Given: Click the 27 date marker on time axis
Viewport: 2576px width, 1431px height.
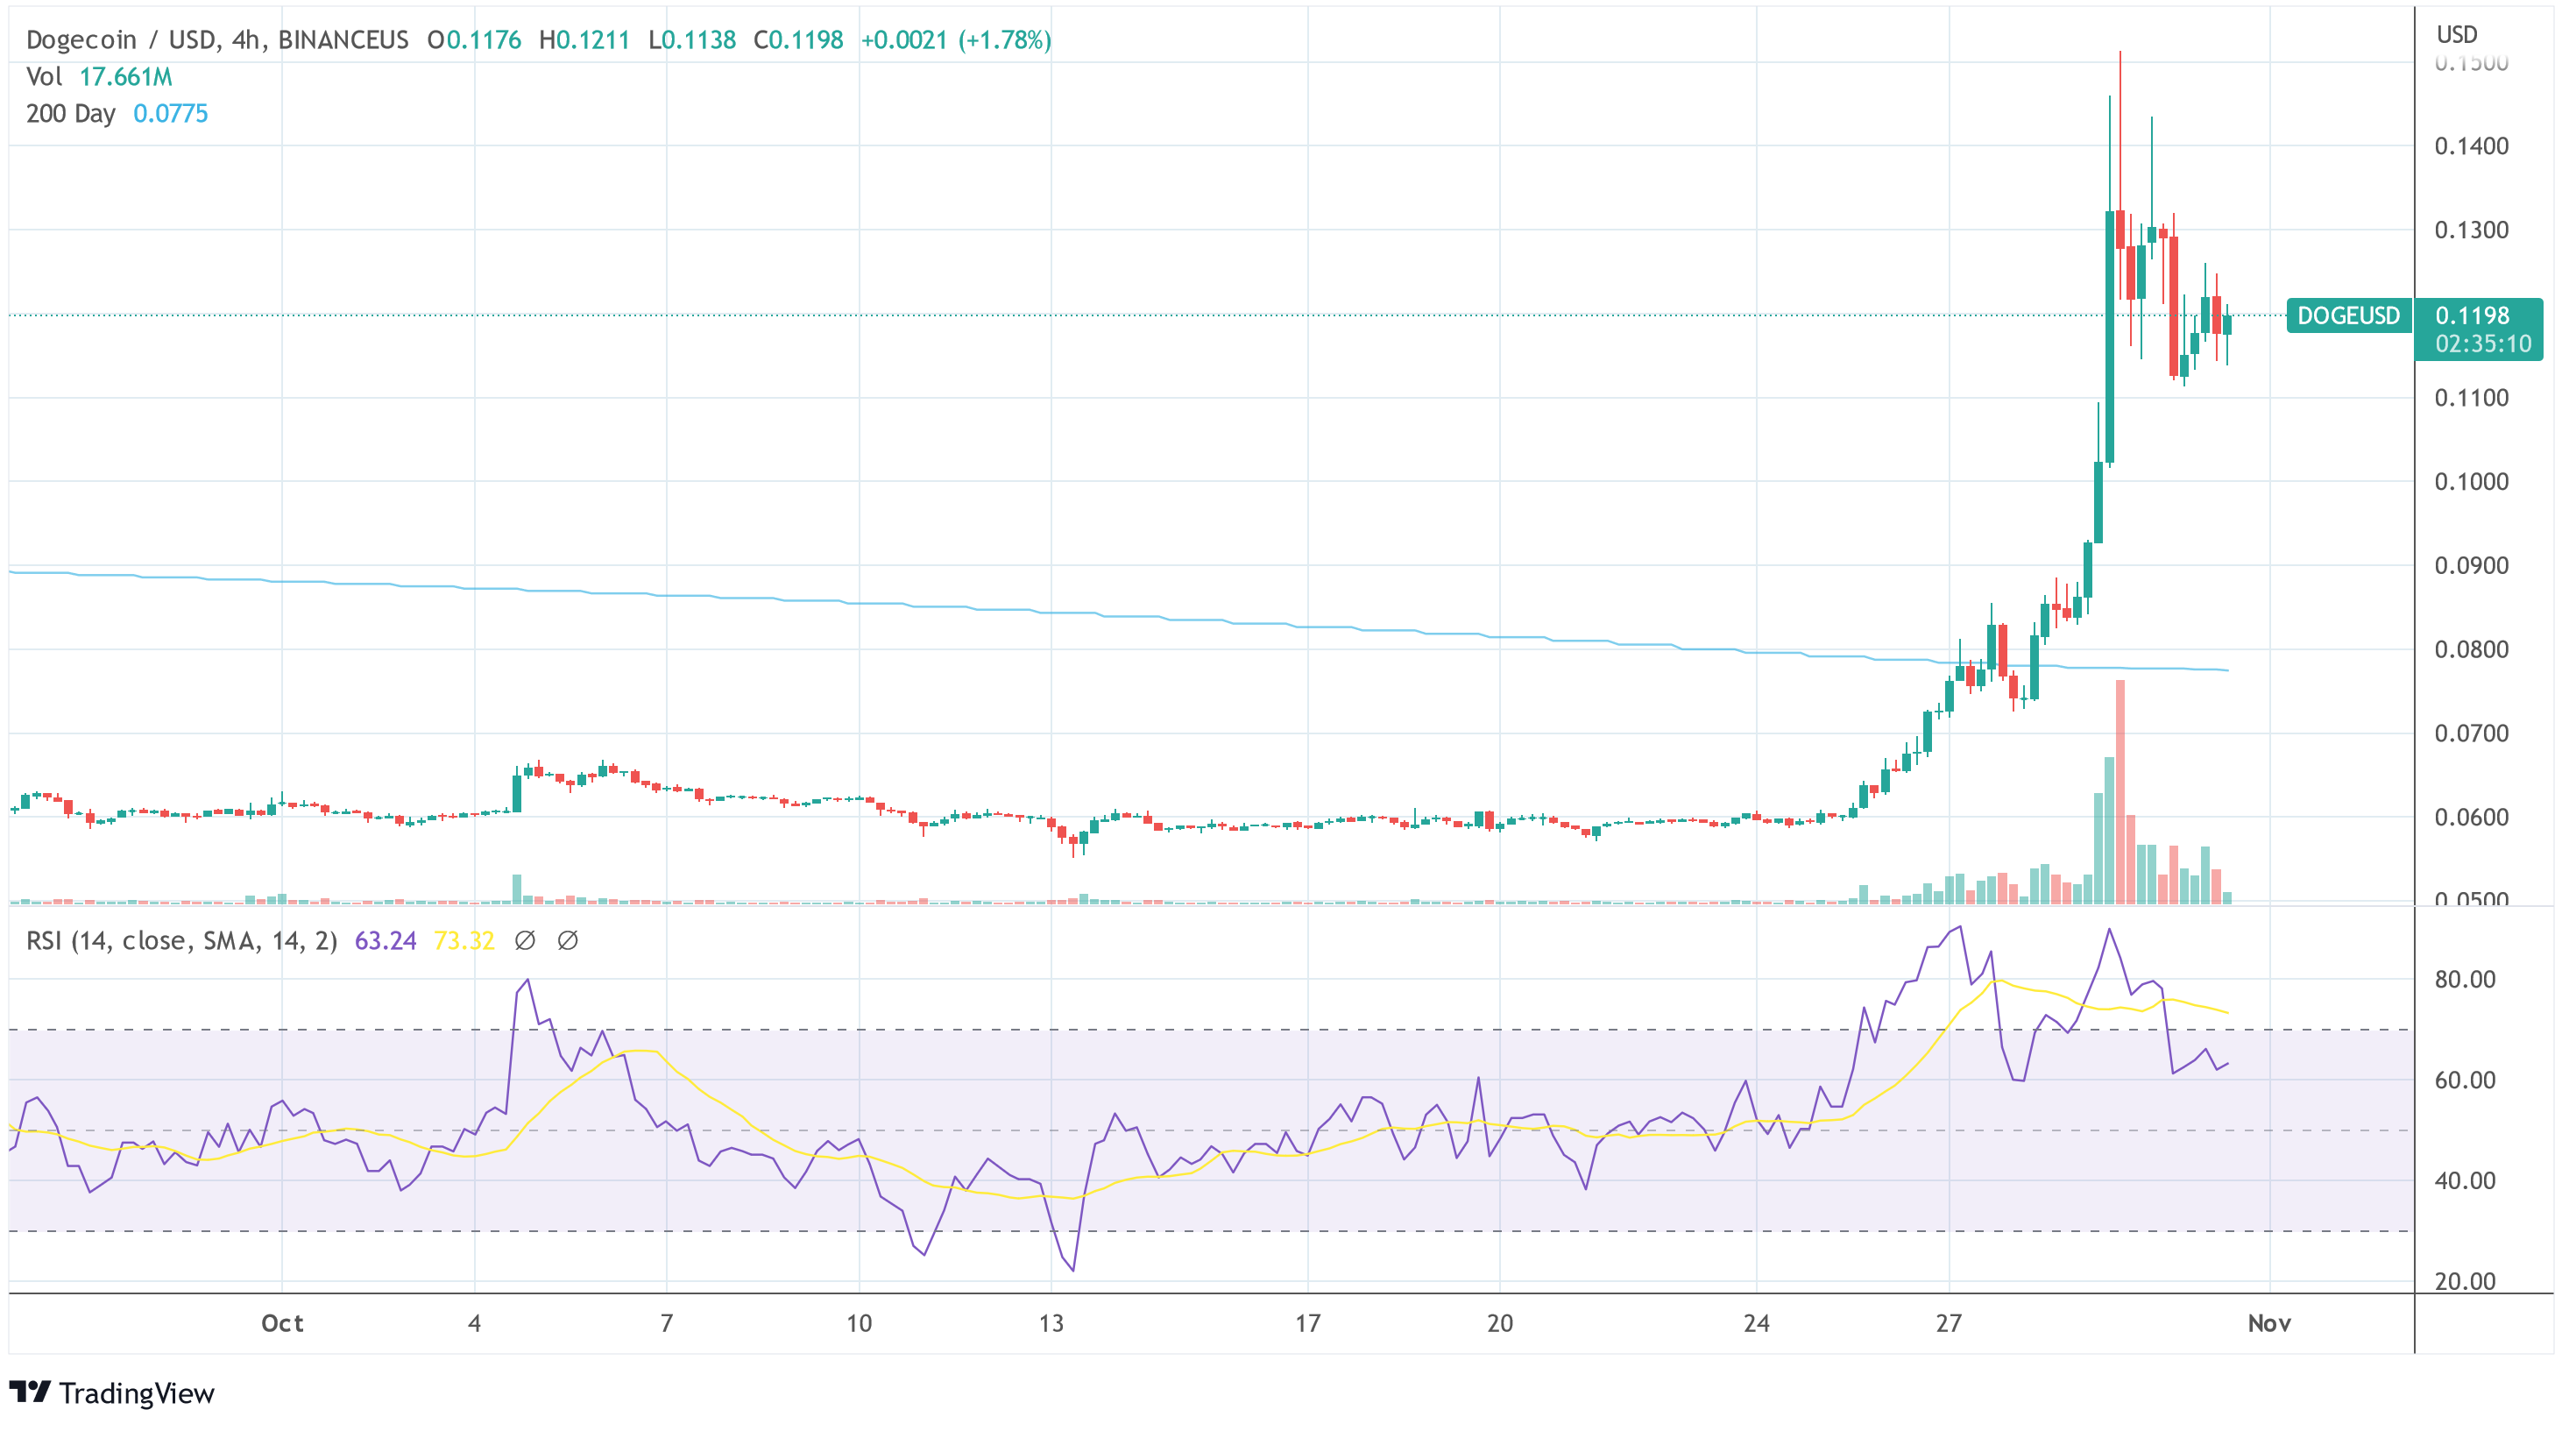Looking at the screenshot, I should click(x=1948, y=1323).
